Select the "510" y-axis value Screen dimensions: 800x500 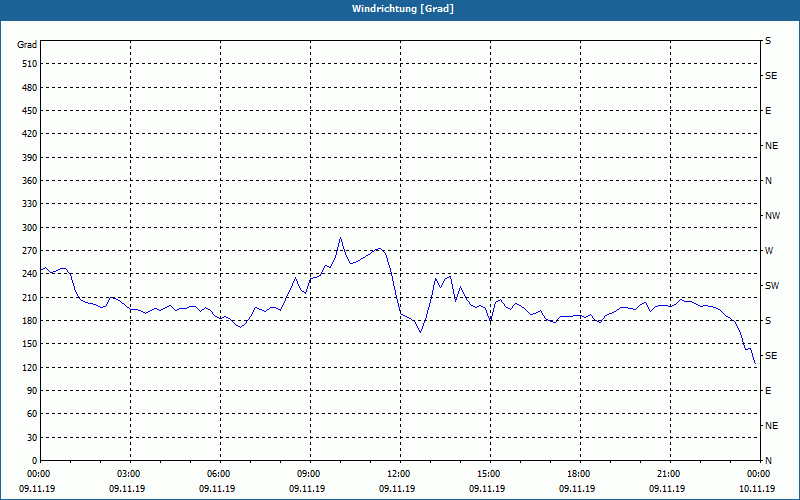point(30,64)
